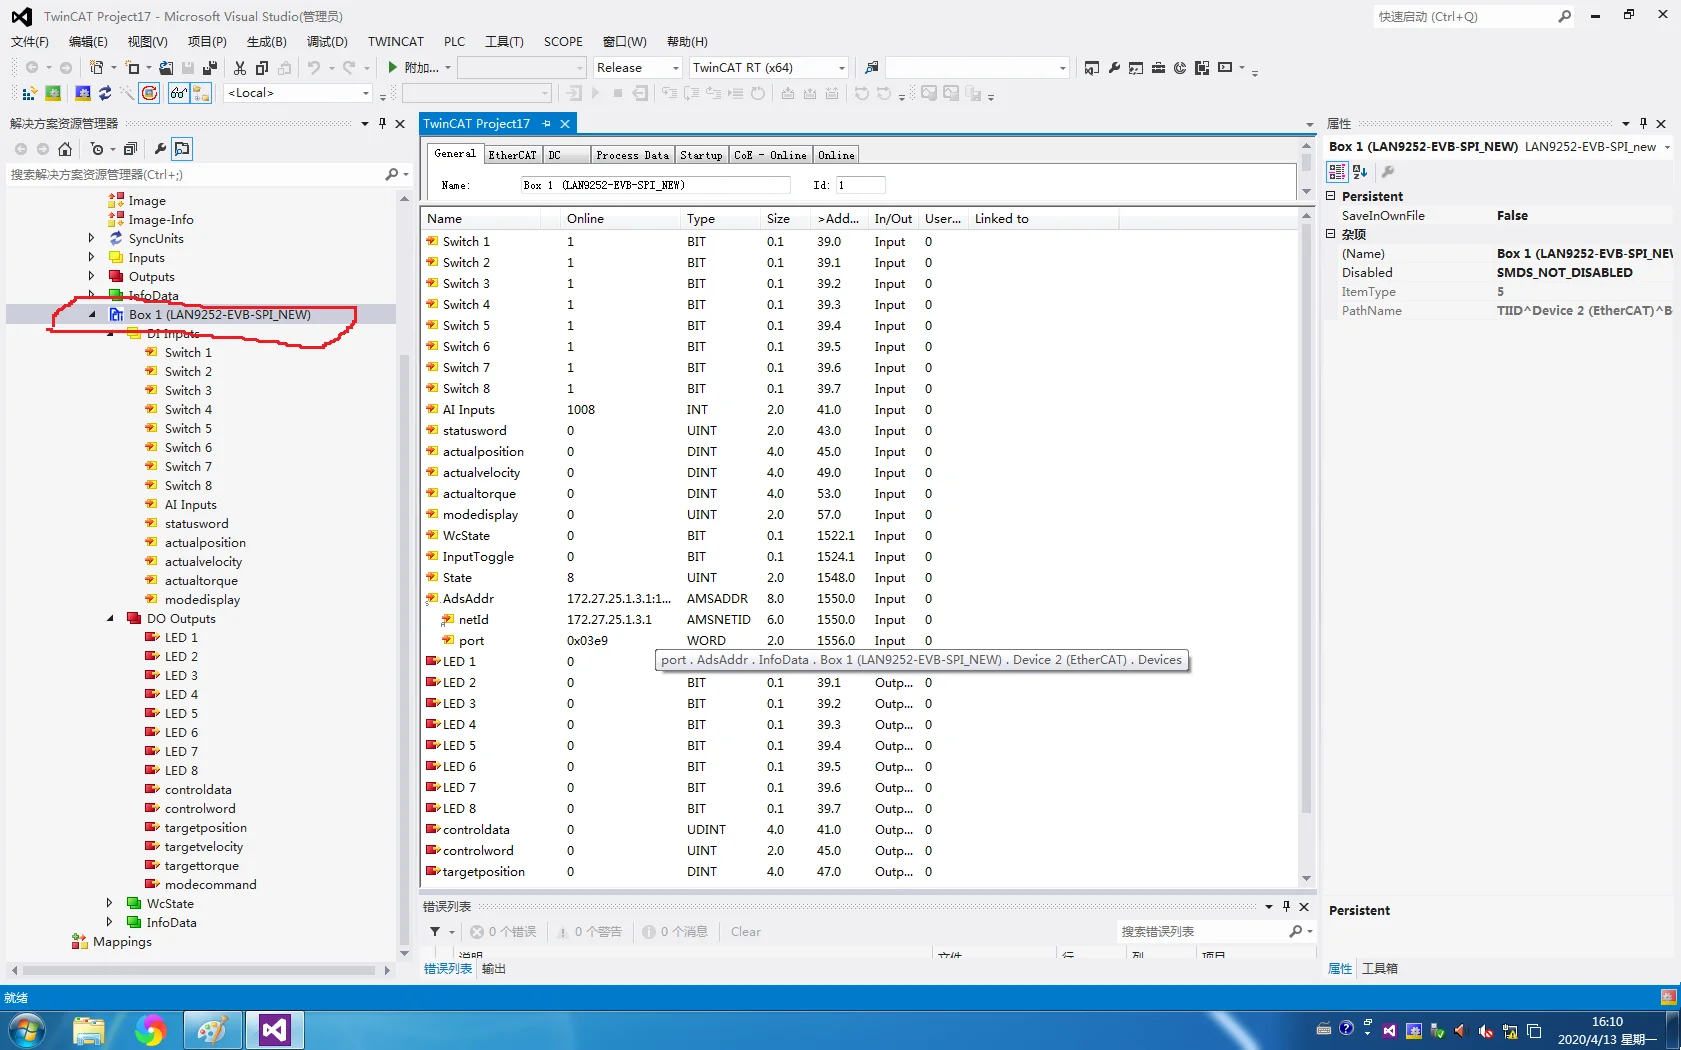Toggle Categorized view in Properties panel
This screenshot has width=1681, height=1050.
1337,172
